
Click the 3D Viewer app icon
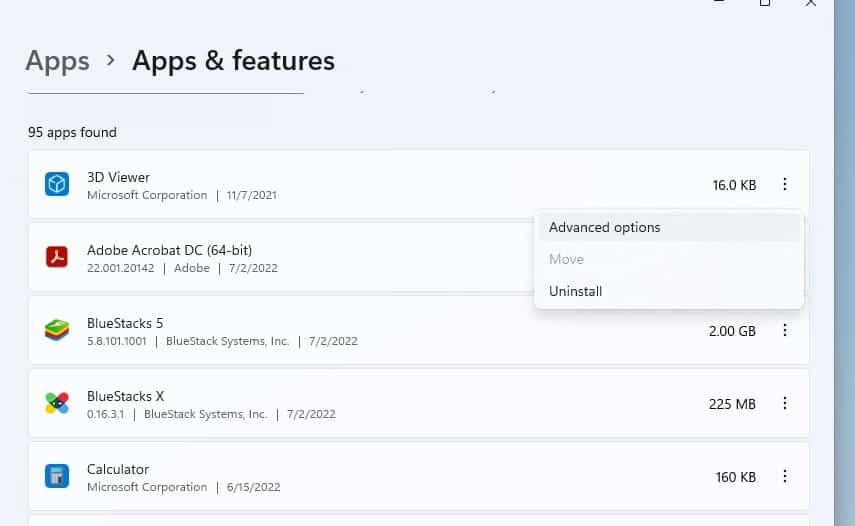point(56,185)
